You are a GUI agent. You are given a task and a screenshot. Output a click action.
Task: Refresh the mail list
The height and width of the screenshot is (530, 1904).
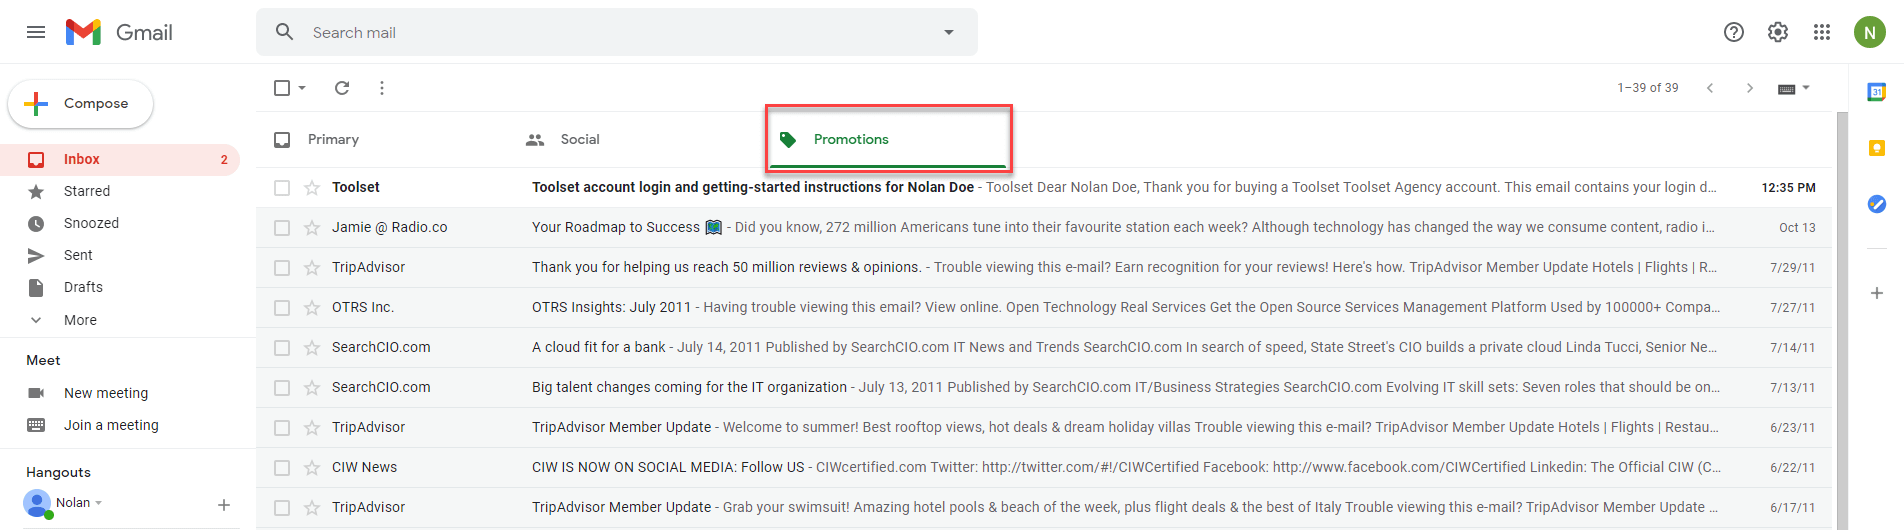tap(342, 88)
